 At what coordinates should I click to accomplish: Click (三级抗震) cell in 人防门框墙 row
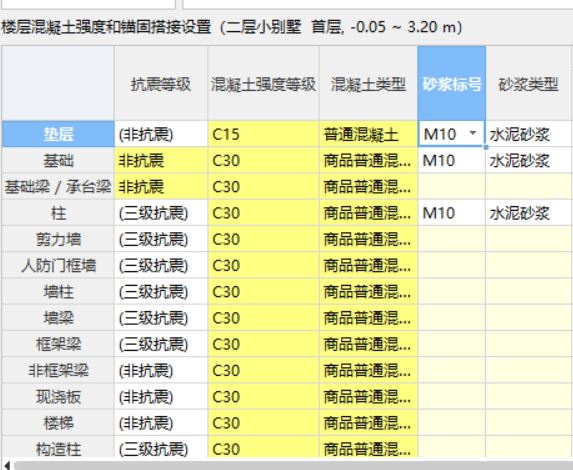coord(161,266)
